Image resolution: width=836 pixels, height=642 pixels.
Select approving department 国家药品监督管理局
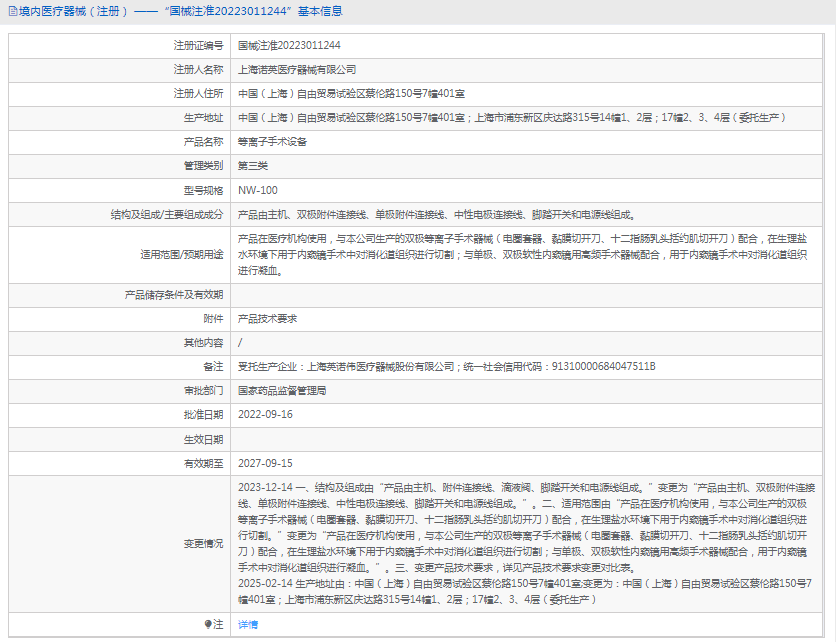[x=282, y=390]
